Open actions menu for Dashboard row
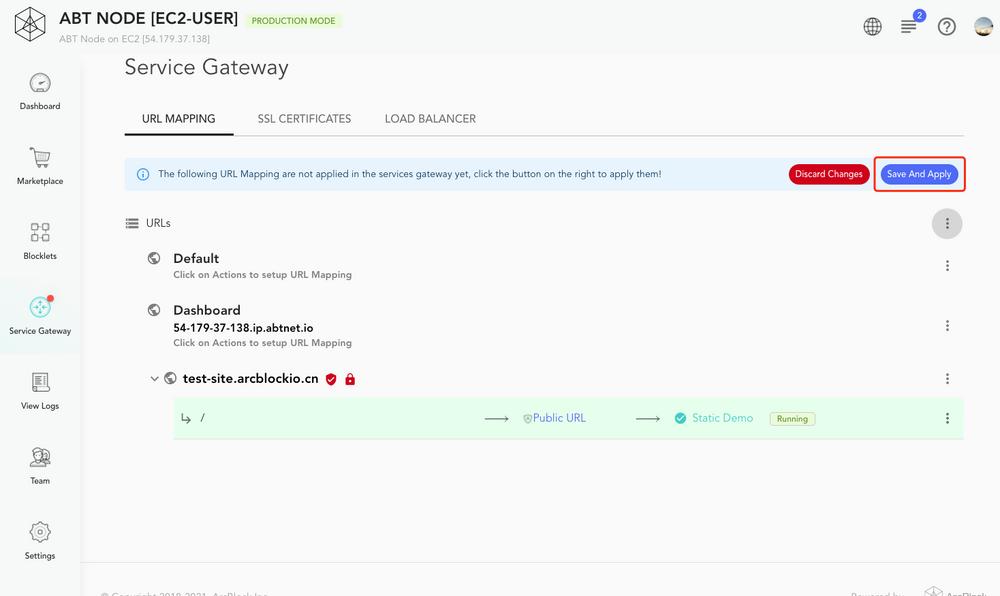 pyautogui.click(x=947, y=326)
